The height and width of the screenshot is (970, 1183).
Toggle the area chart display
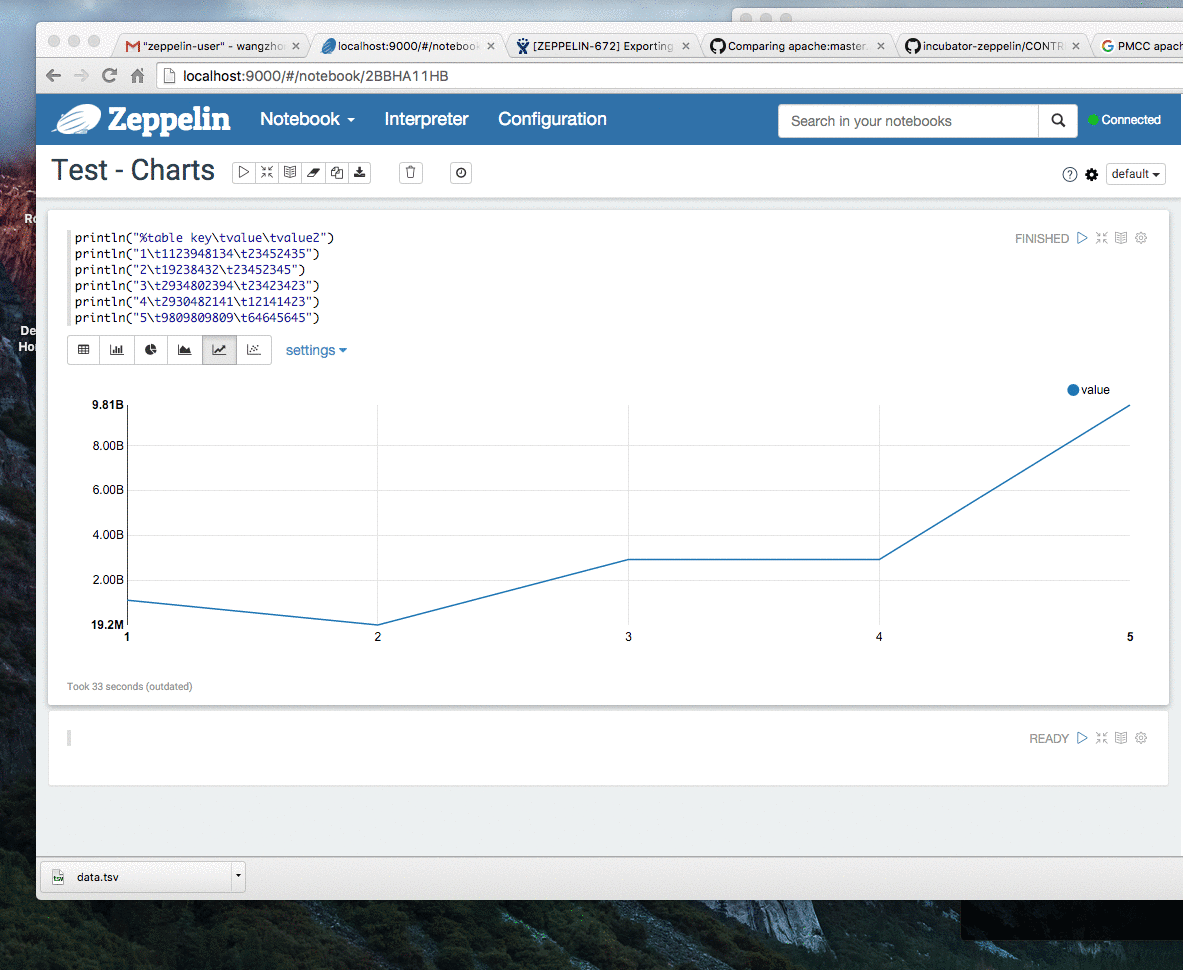[185, 350]
